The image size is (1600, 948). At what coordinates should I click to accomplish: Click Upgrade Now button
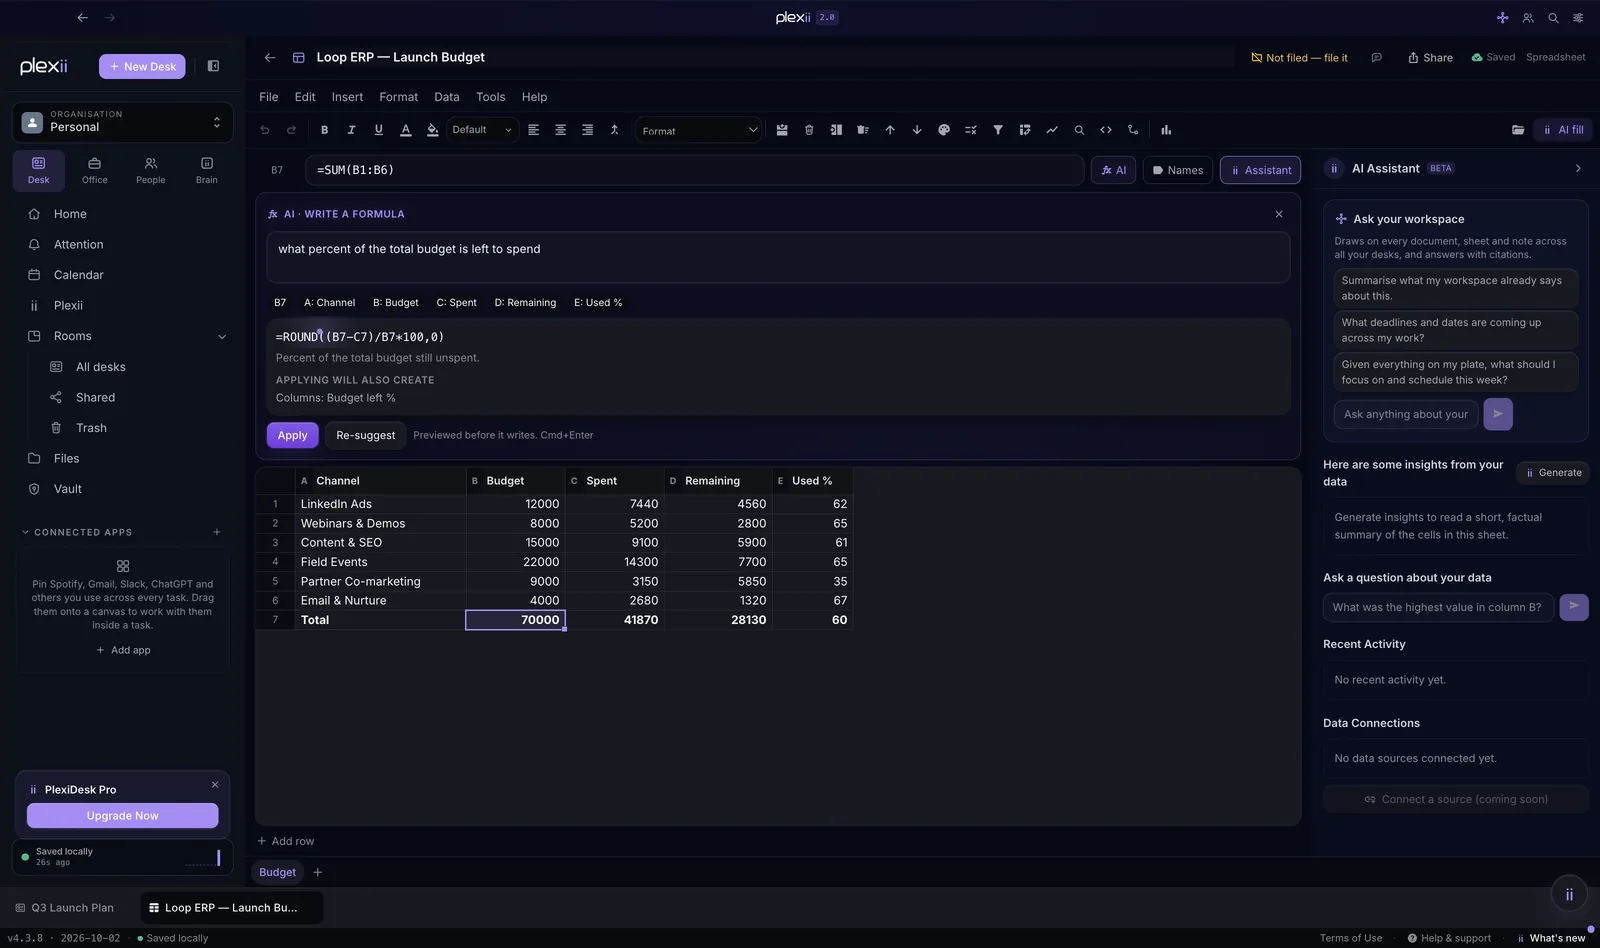(122, 816)
